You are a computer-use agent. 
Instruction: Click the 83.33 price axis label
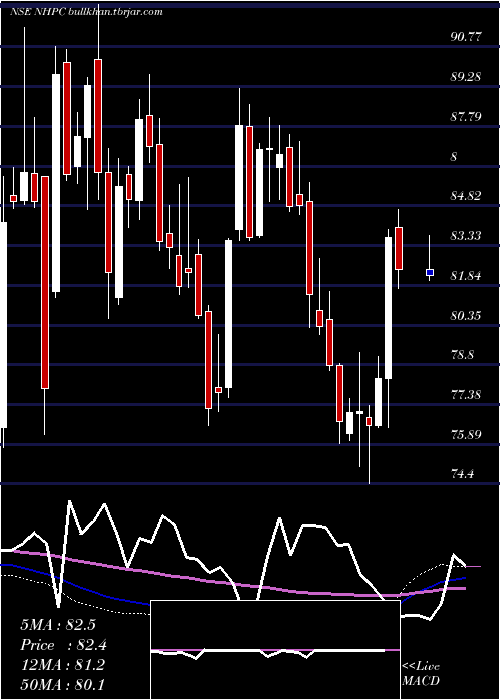(466, 236)
